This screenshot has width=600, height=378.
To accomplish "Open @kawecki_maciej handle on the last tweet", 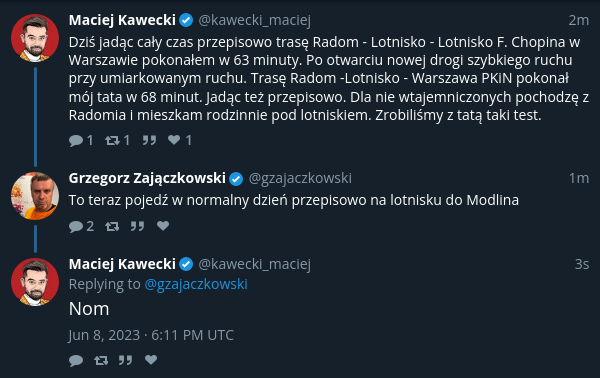I will (254, 264).
